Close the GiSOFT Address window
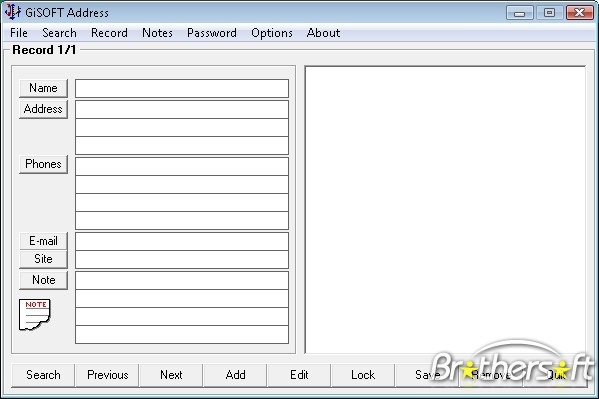This screenshot has width=599, height=399. point(580,13)
